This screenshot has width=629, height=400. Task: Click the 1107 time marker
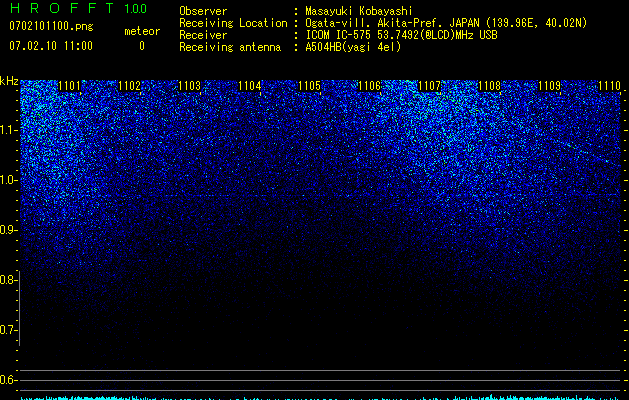pyautogui.click(x=430, y=86)
